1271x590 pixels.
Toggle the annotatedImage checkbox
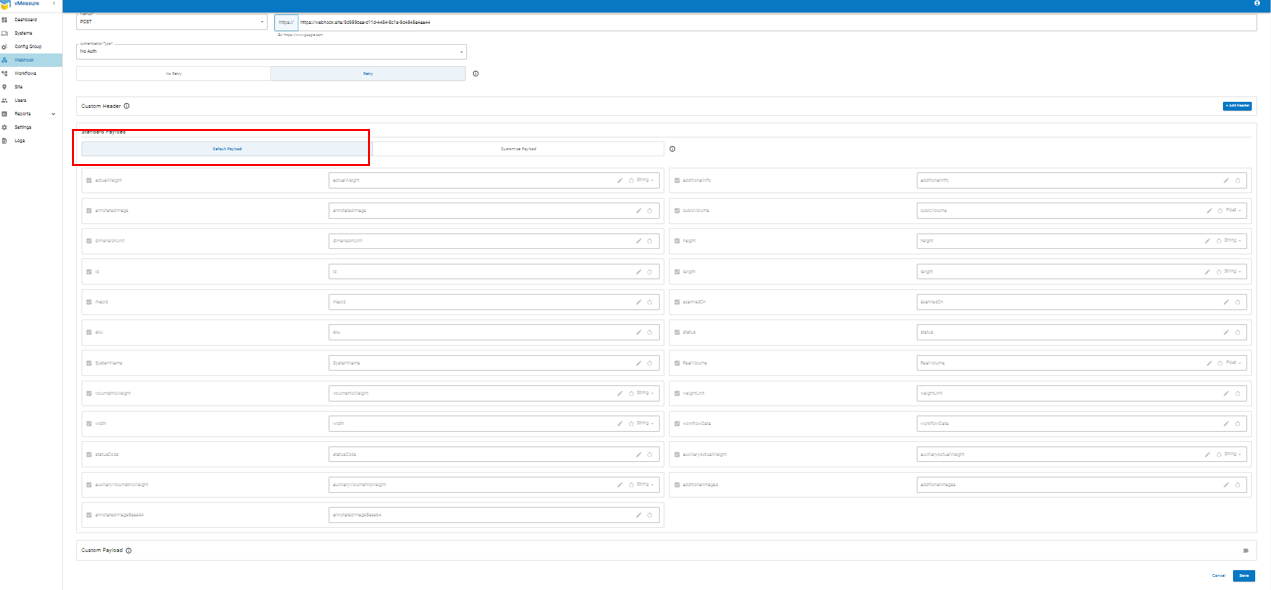point(89,211)
